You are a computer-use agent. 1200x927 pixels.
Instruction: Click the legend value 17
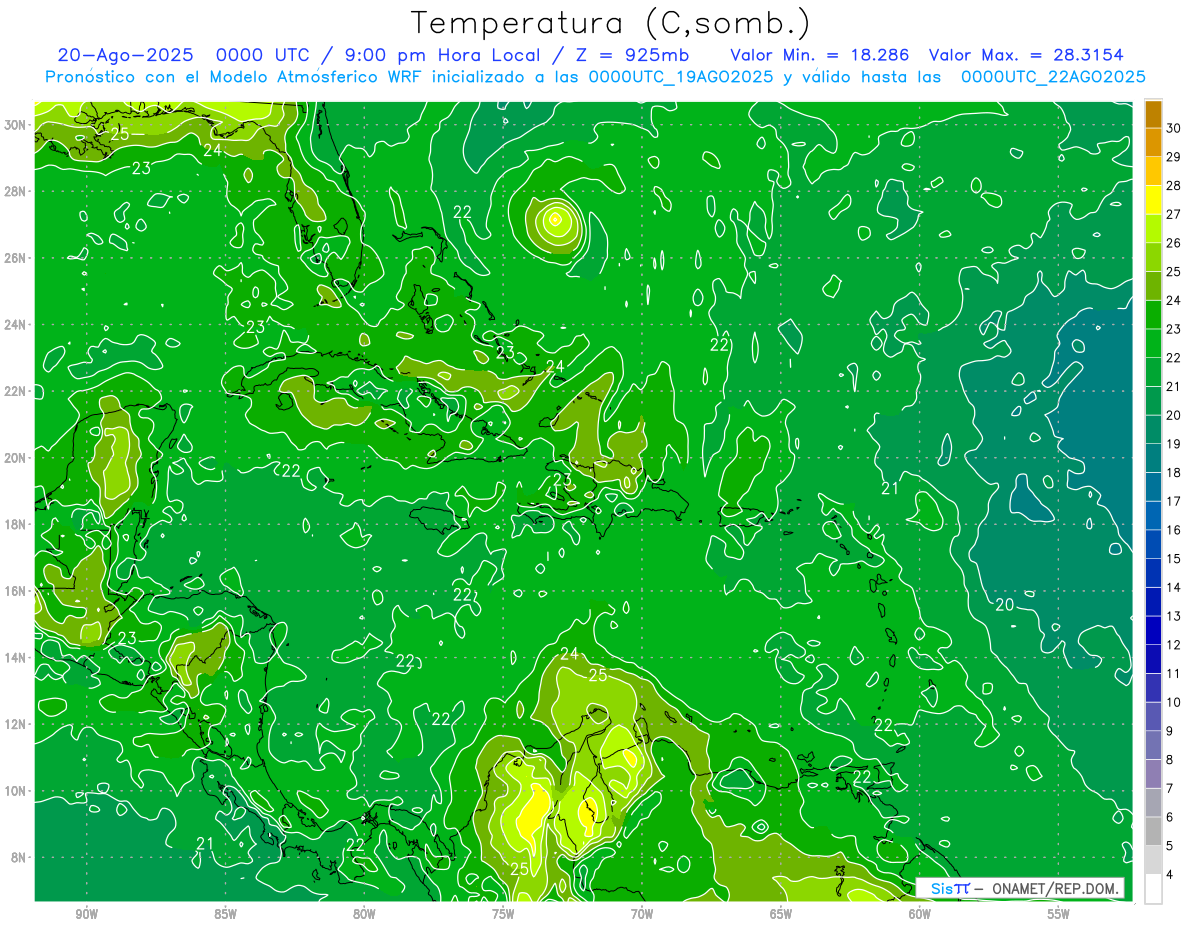point(1173,501)
